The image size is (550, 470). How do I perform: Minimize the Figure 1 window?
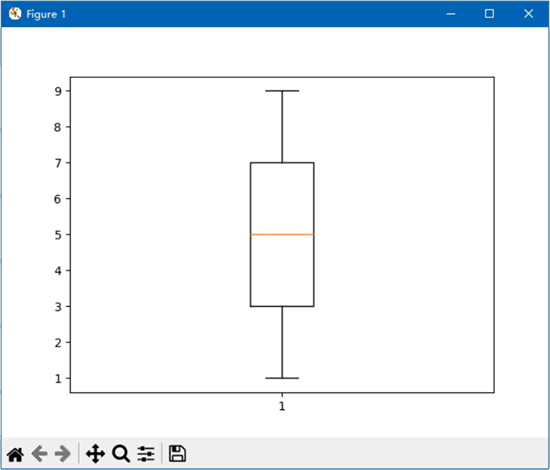[x=451, y=14]
